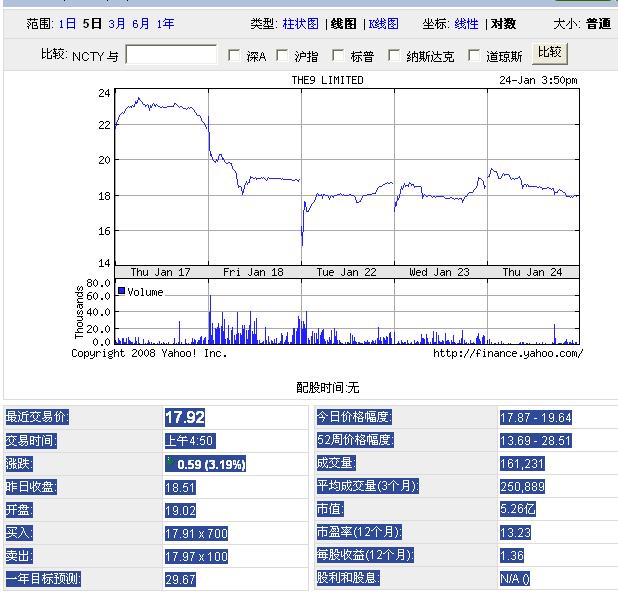Screen dimensions: 618x600
Task: Select the 5日 range option
Action: click(x=92, y=24)
